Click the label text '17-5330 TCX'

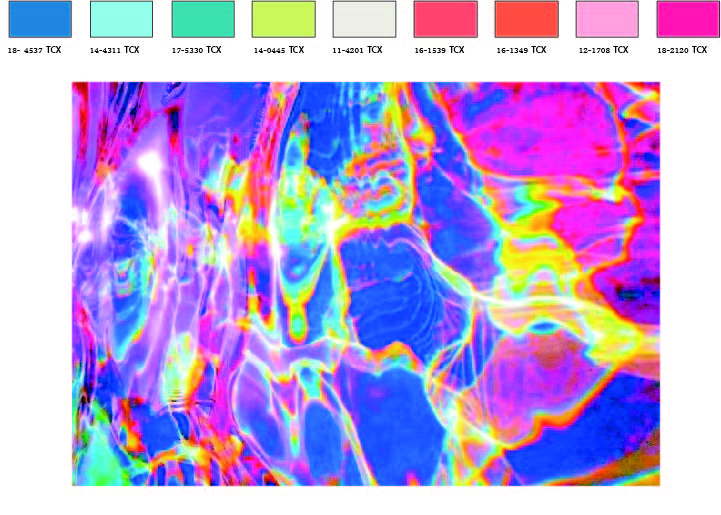pyautogui.click(x=196, y=50)
